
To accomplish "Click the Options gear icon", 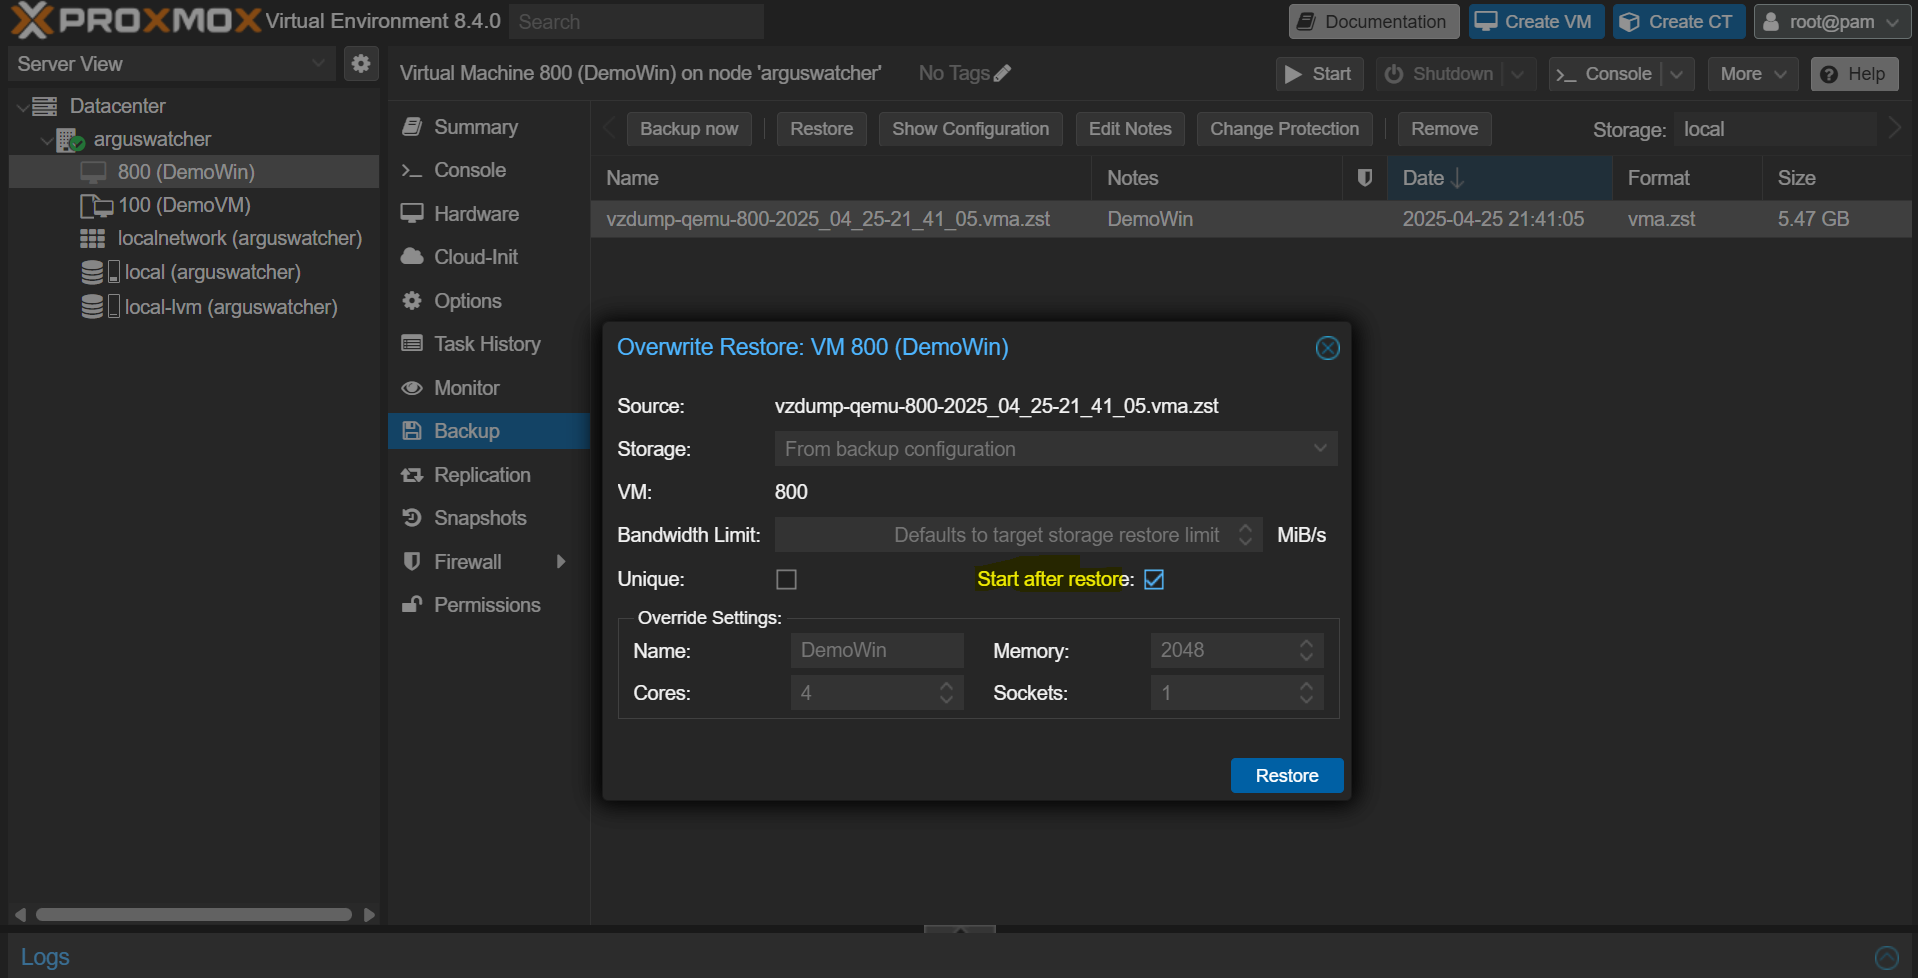I will tap(411, 301).
